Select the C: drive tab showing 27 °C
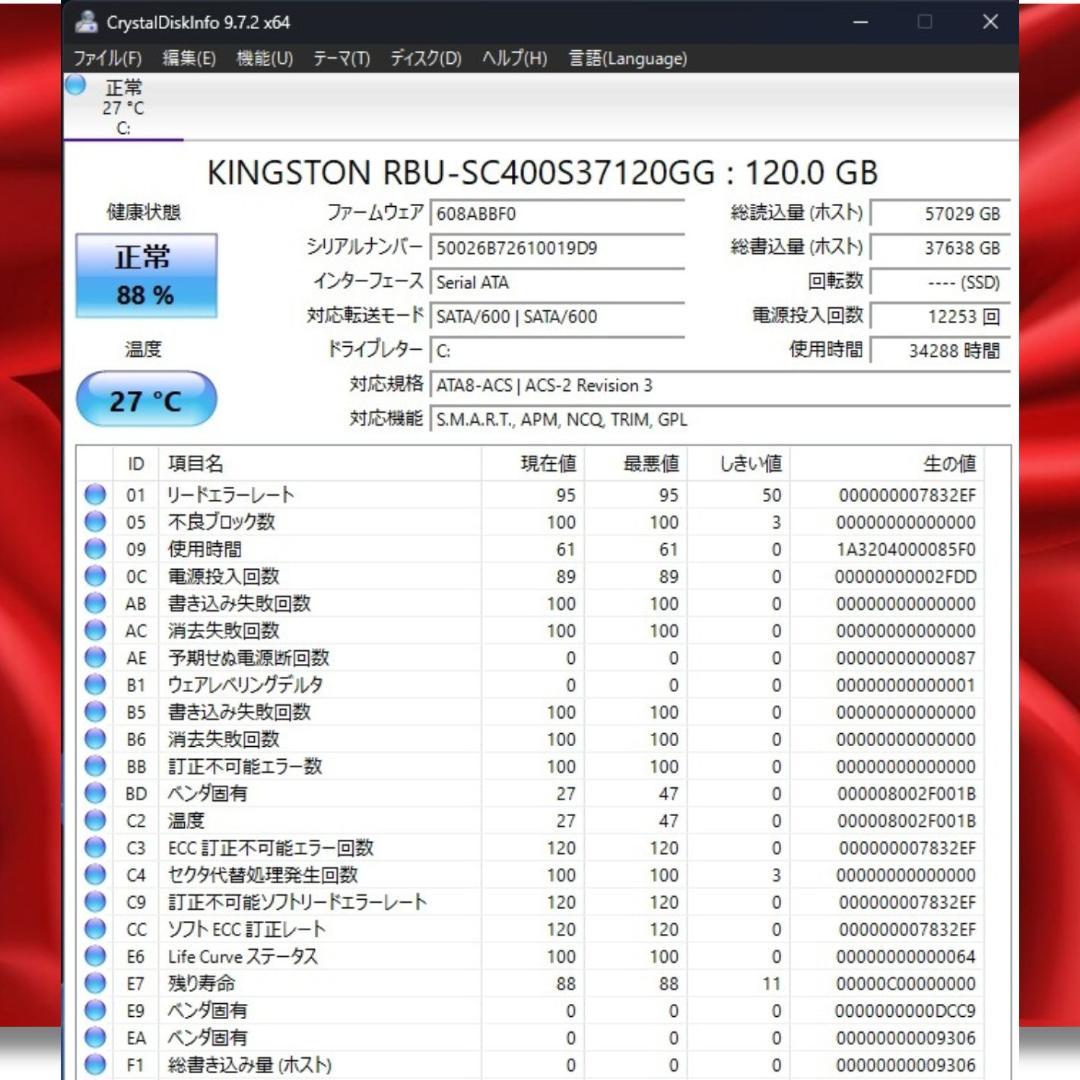Screen dimensions: 1080x1080 click(x=123, y=107)
